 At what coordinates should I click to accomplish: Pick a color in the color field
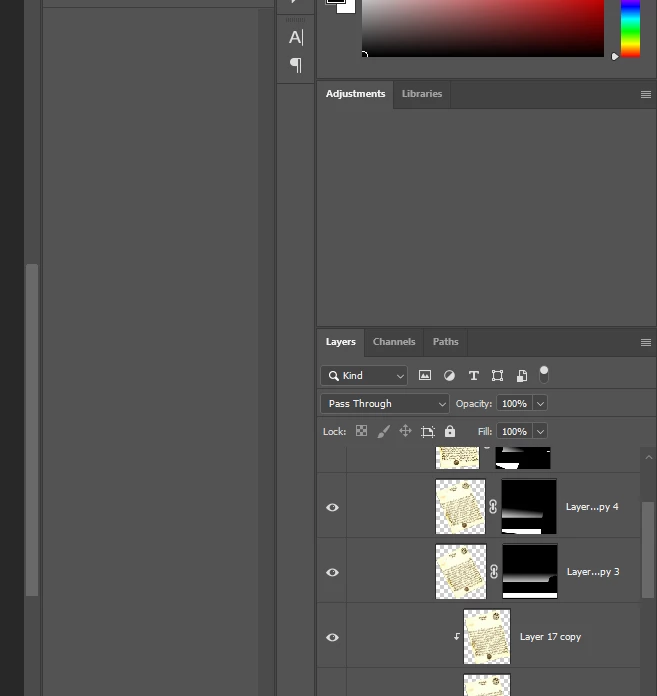(483, 28)
